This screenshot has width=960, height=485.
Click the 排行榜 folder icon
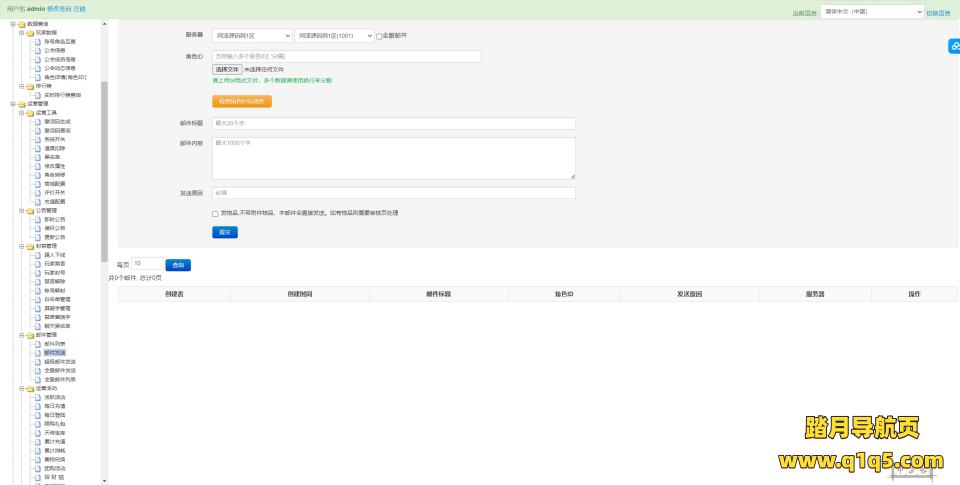28,86
